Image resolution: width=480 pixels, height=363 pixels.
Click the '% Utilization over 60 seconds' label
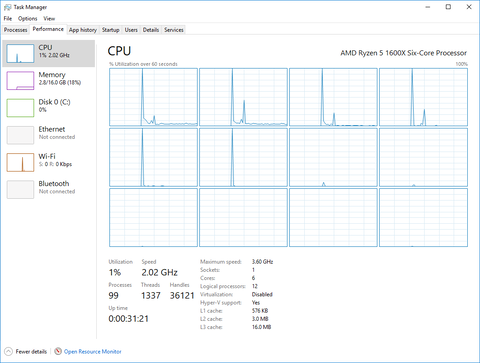tap(143, 64)
